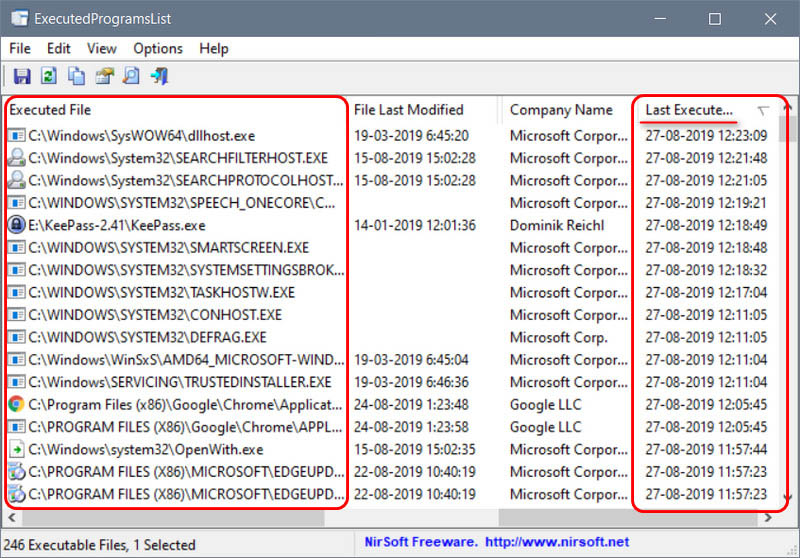Click the Dominik Reichl company cell
800x558 pixels.
pos(557,225)
